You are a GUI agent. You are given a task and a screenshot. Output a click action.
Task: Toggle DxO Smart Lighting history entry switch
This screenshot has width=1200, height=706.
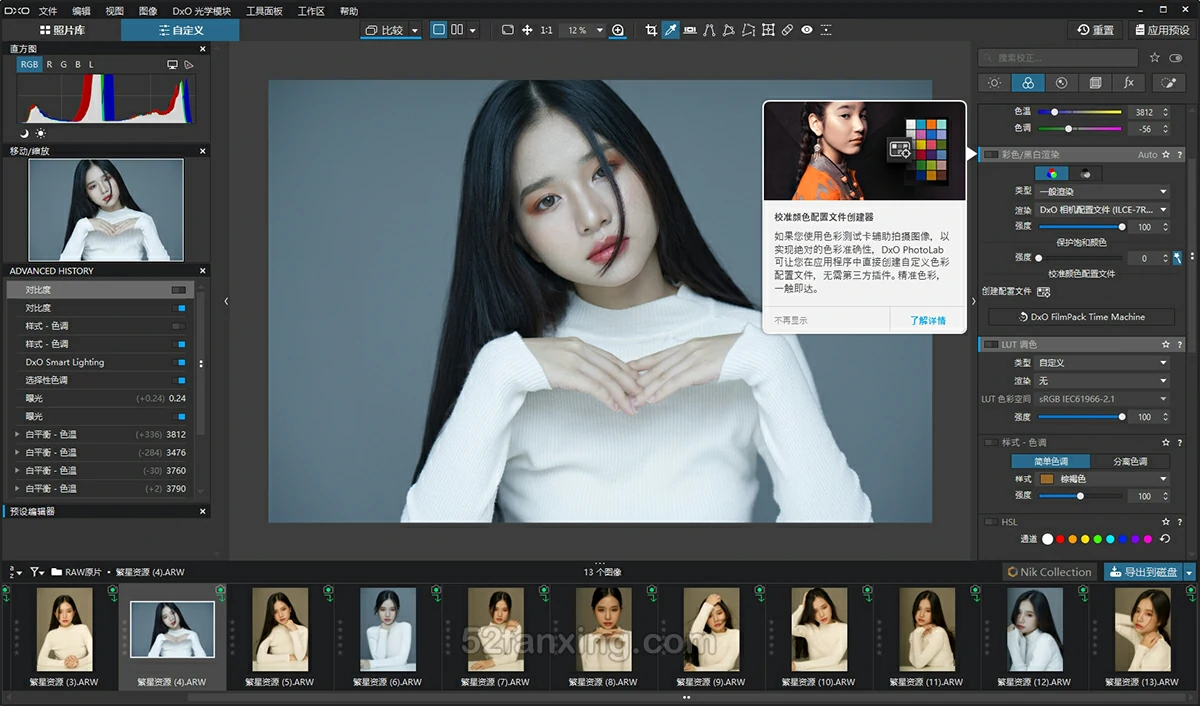click(179, 362)
